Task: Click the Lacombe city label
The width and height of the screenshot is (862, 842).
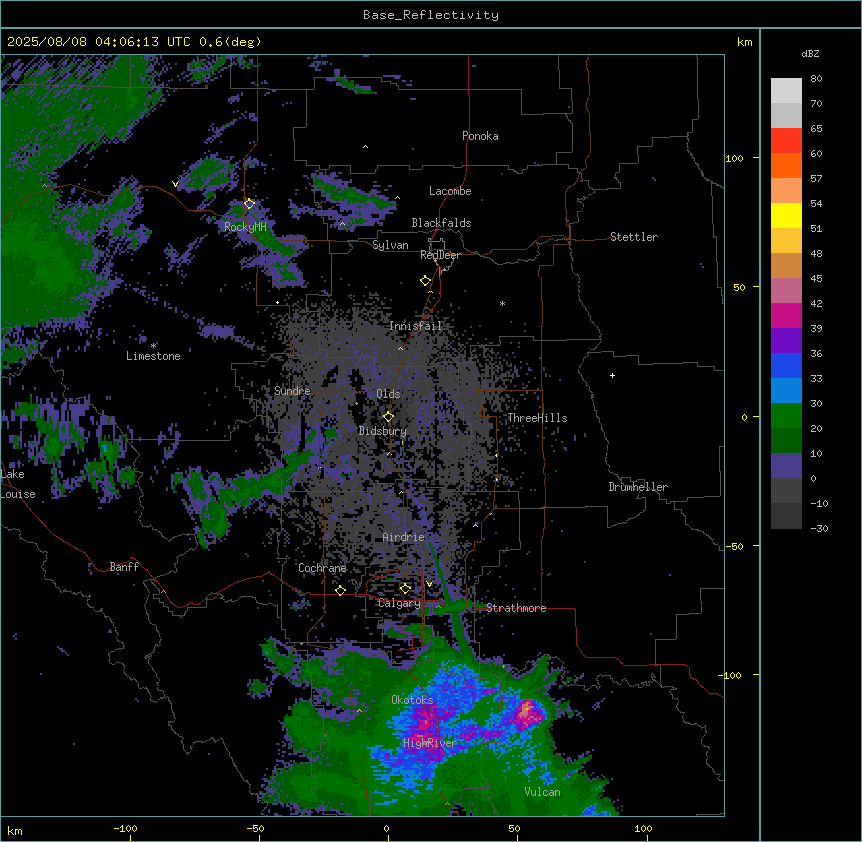Action: coord(450,191)
